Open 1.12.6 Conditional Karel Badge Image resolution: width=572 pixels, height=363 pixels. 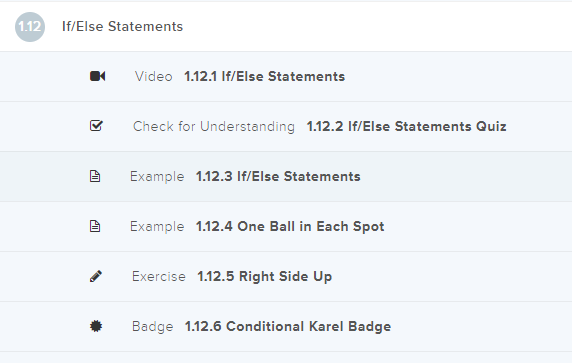click(288, 327)
